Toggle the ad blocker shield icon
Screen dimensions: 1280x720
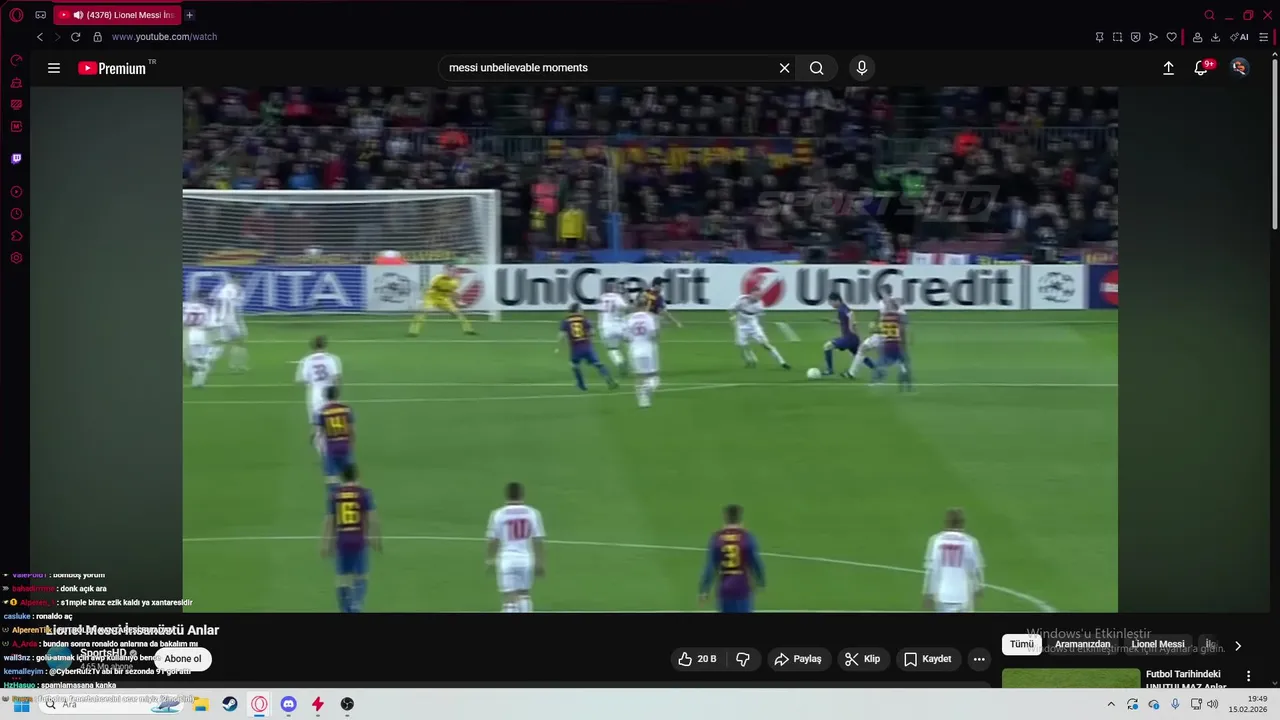[x=1135, y=37]
